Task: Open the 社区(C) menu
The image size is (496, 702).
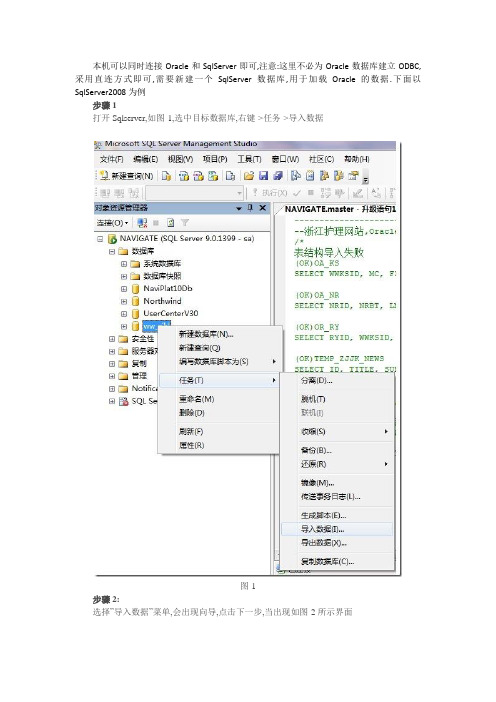Action: (321, 159)
